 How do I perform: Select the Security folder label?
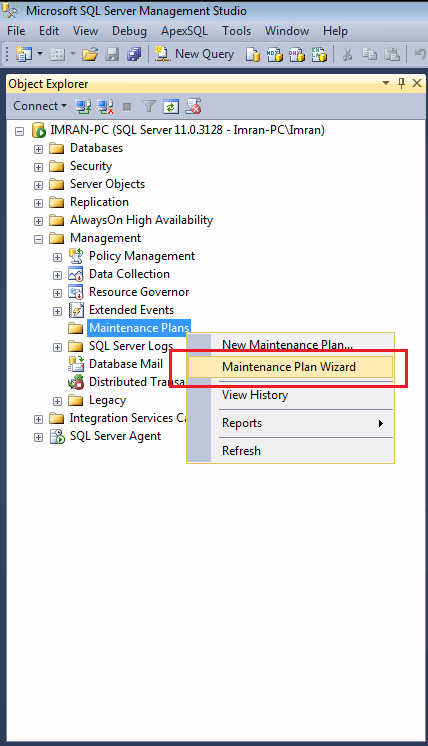coord(91,166)
